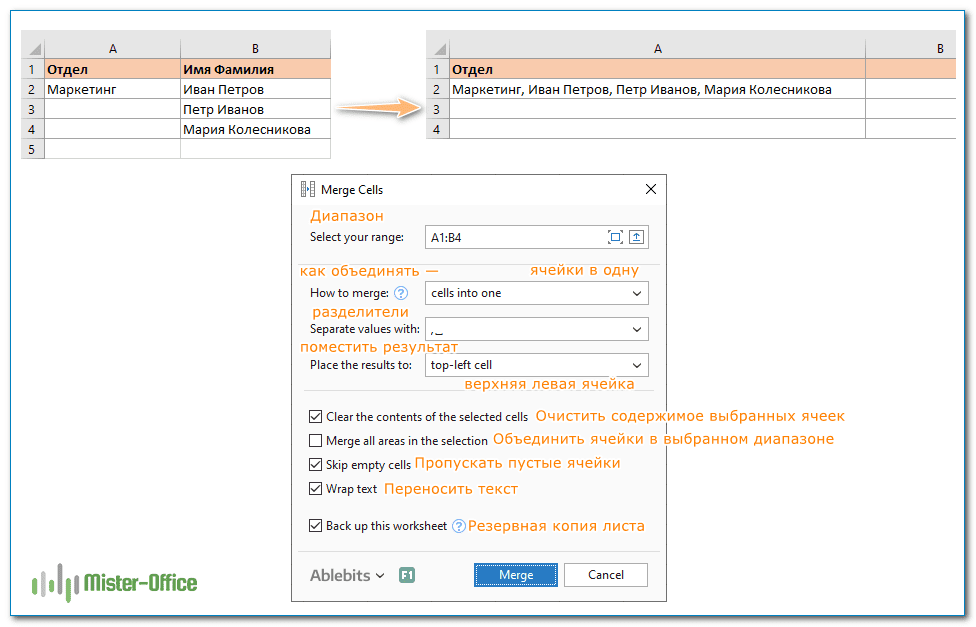Open help icon next to How to merge
The height and width of the screenshot is (627, 976).
[x=401, y=293]
